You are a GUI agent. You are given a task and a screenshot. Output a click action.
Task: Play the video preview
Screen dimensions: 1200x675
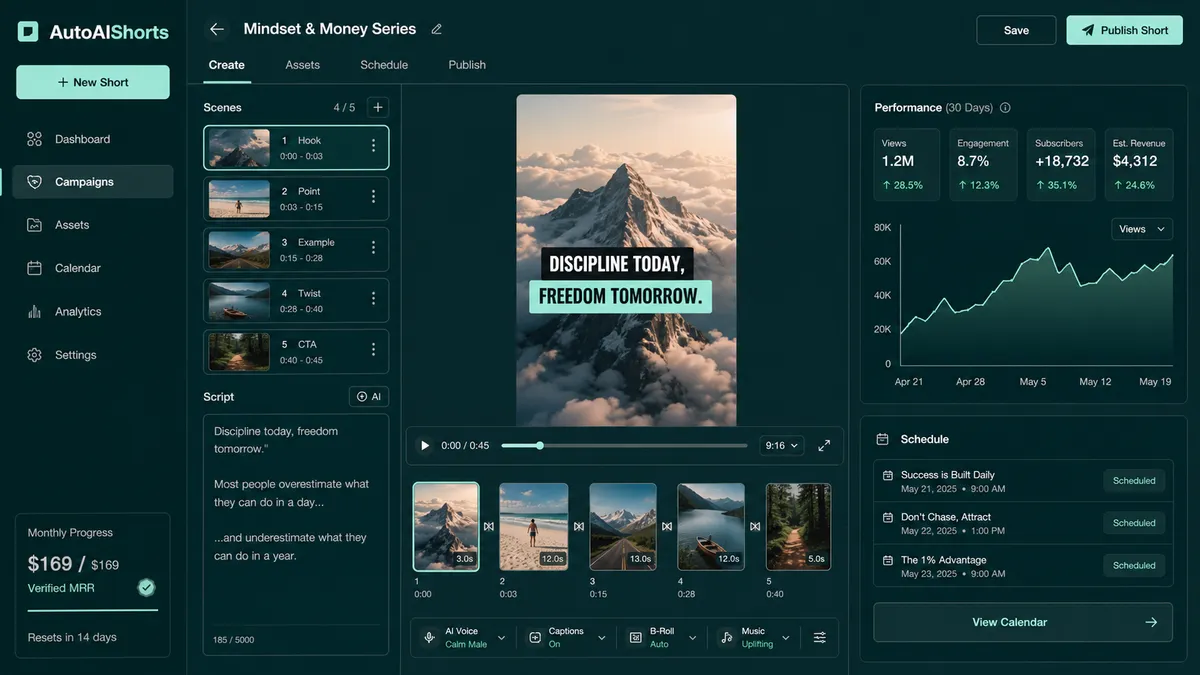(x=424, y=446)
